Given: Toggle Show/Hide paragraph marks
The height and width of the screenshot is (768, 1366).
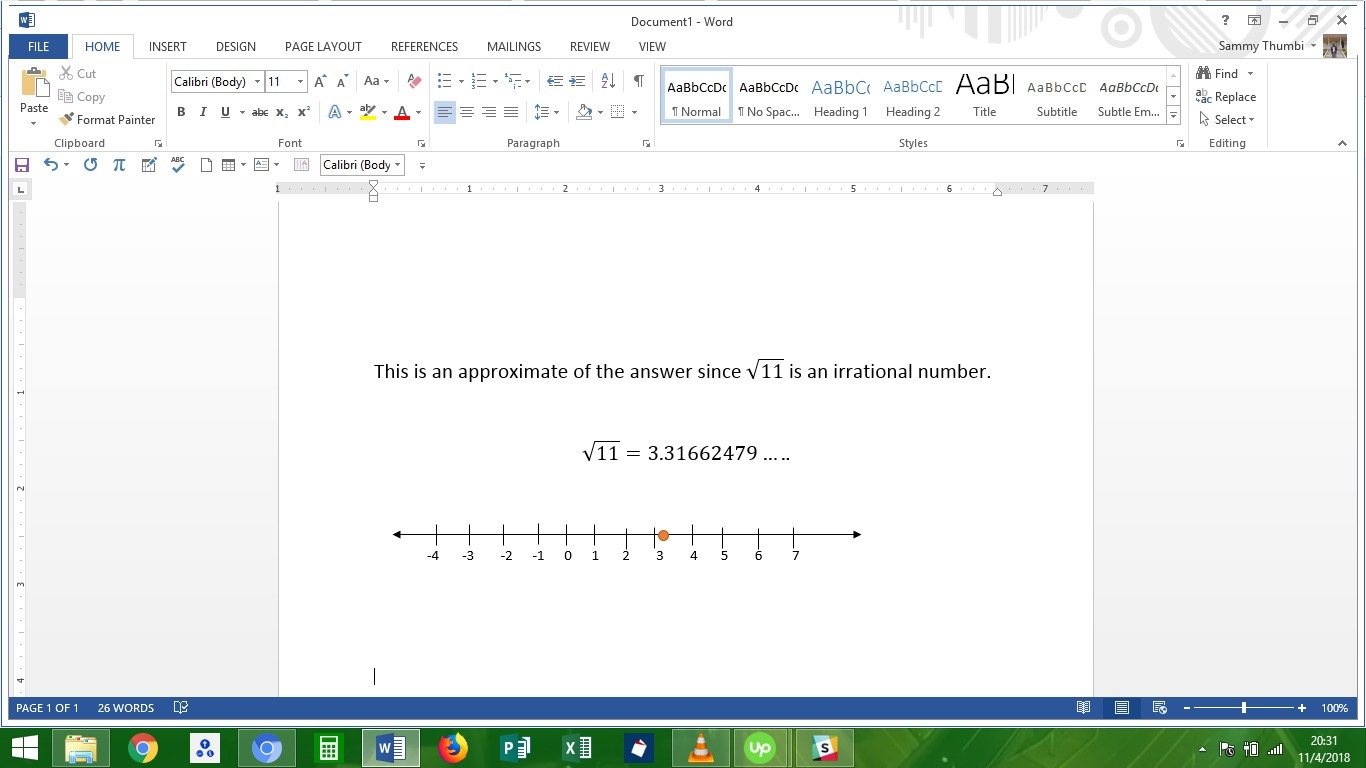Looking at the screenshot, I should (x=638, y=81).
